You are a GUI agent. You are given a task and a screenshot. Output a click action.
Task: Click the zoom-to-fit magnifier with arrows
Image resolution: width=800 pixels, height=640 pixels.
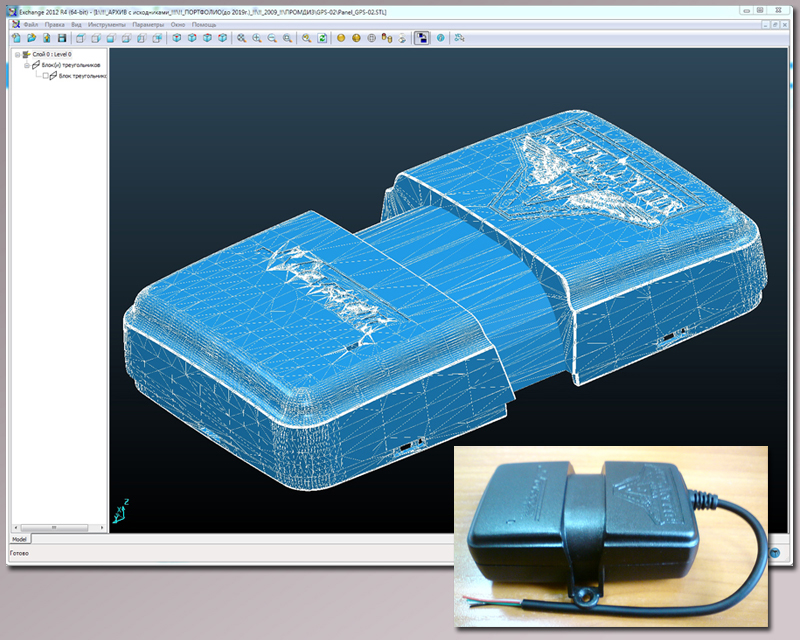pos(241,38)
